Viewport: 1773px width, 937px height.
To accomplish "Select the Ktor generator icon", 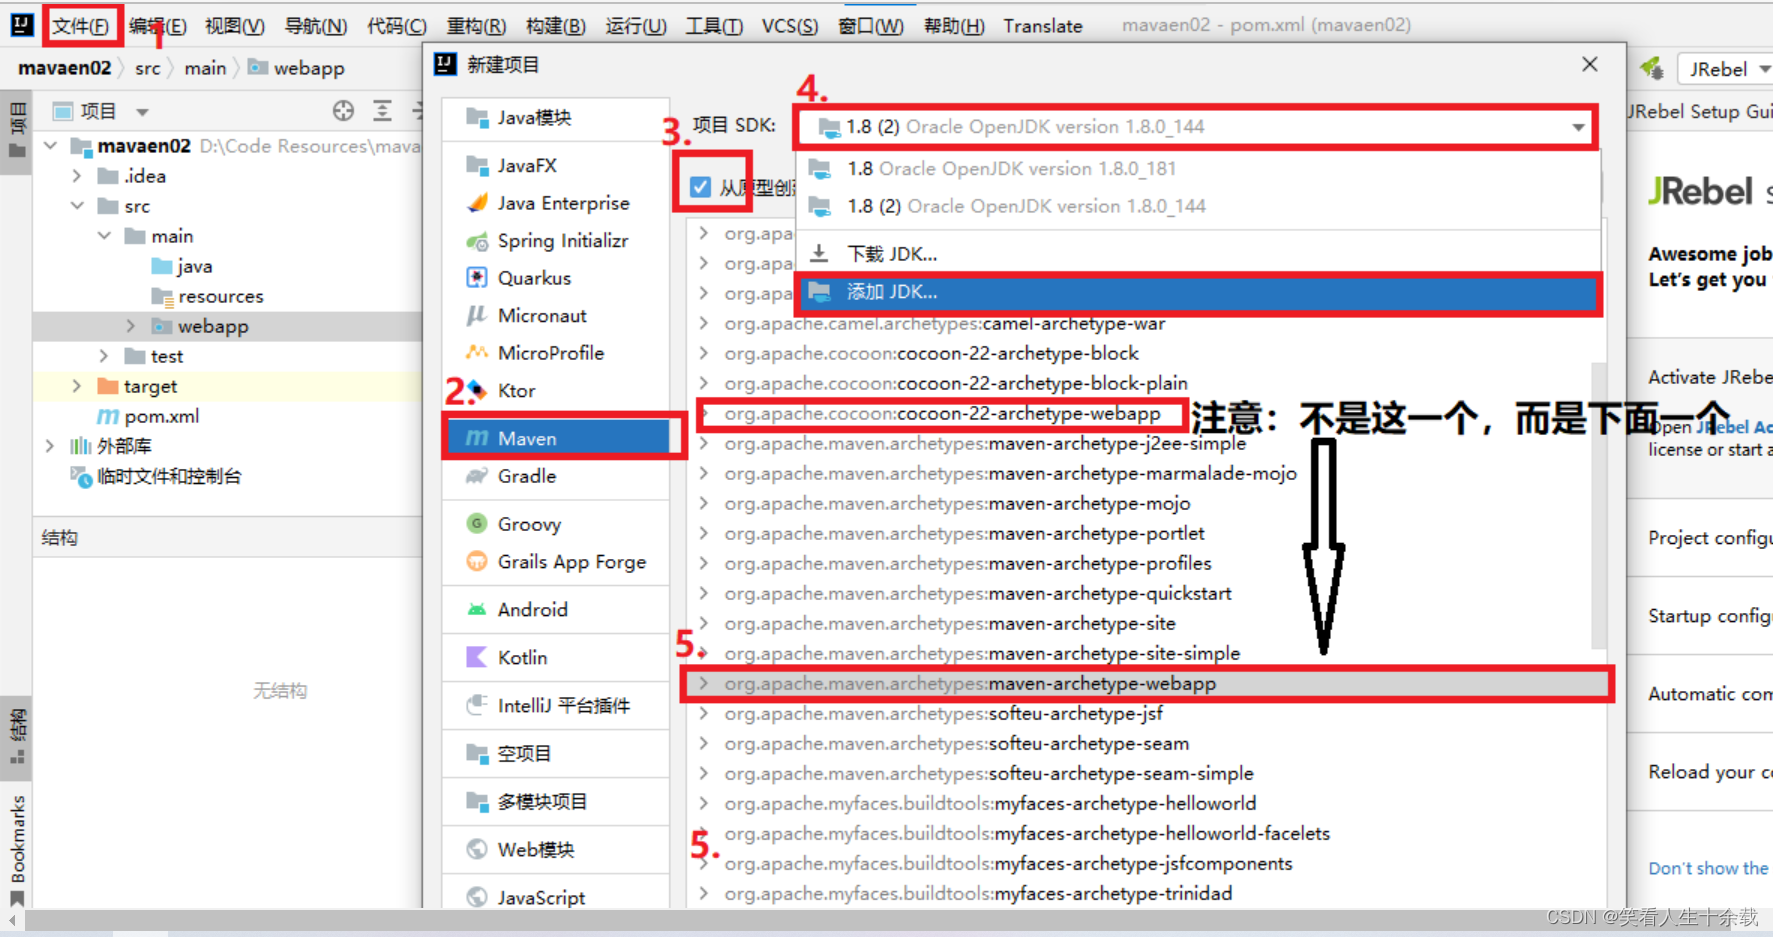I will [477, 391].
